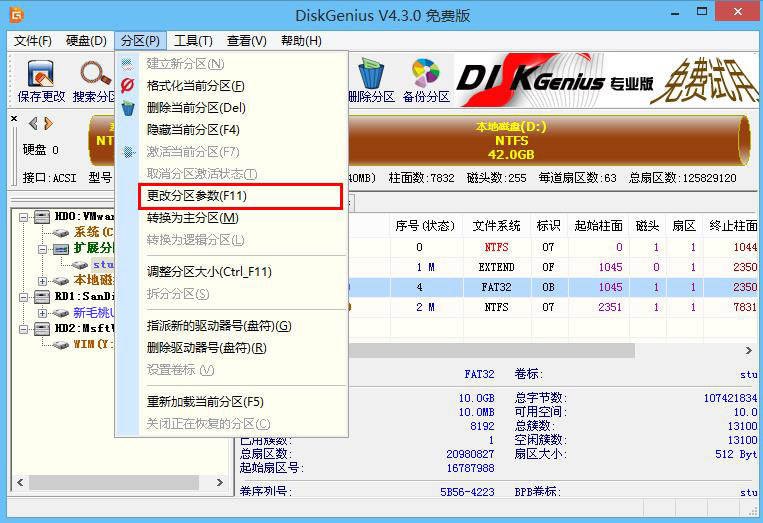This screenshot has height=523, width=763.
Task: Collapse the HD0 VMware tree node
Action: click(23, 217)
